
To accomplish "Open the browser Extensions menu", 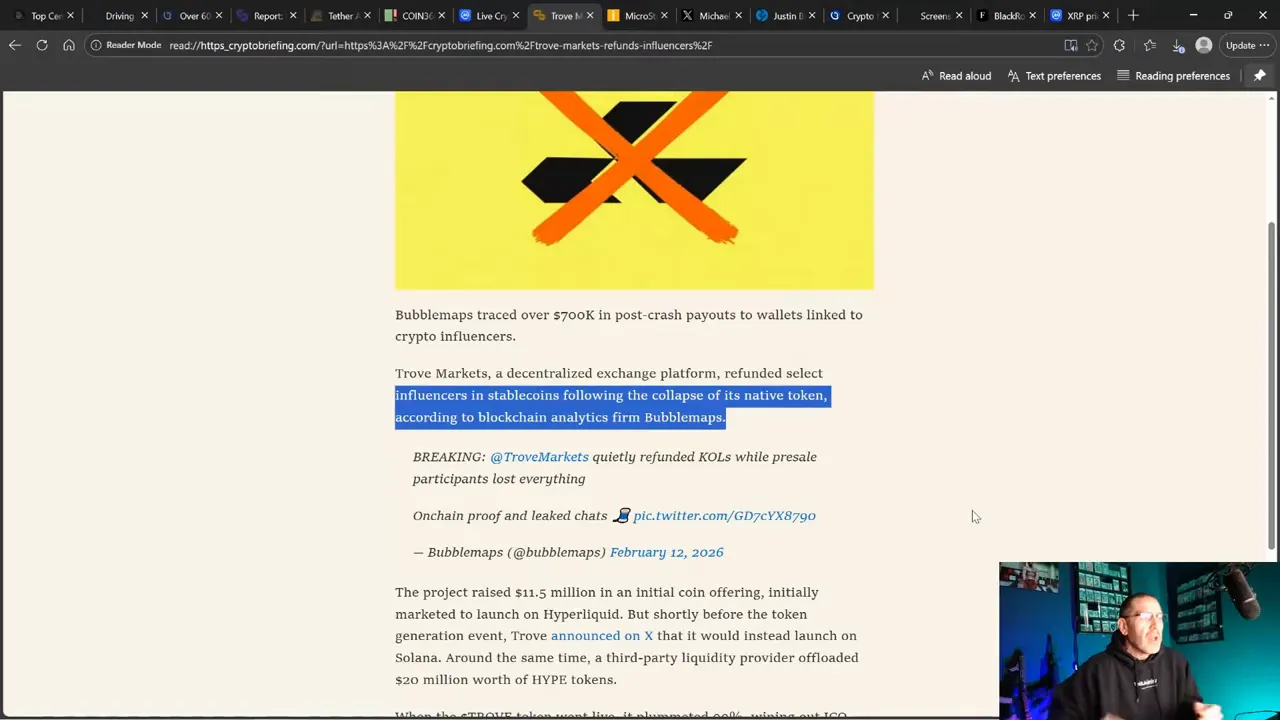I will click(x=1119, y=45).
